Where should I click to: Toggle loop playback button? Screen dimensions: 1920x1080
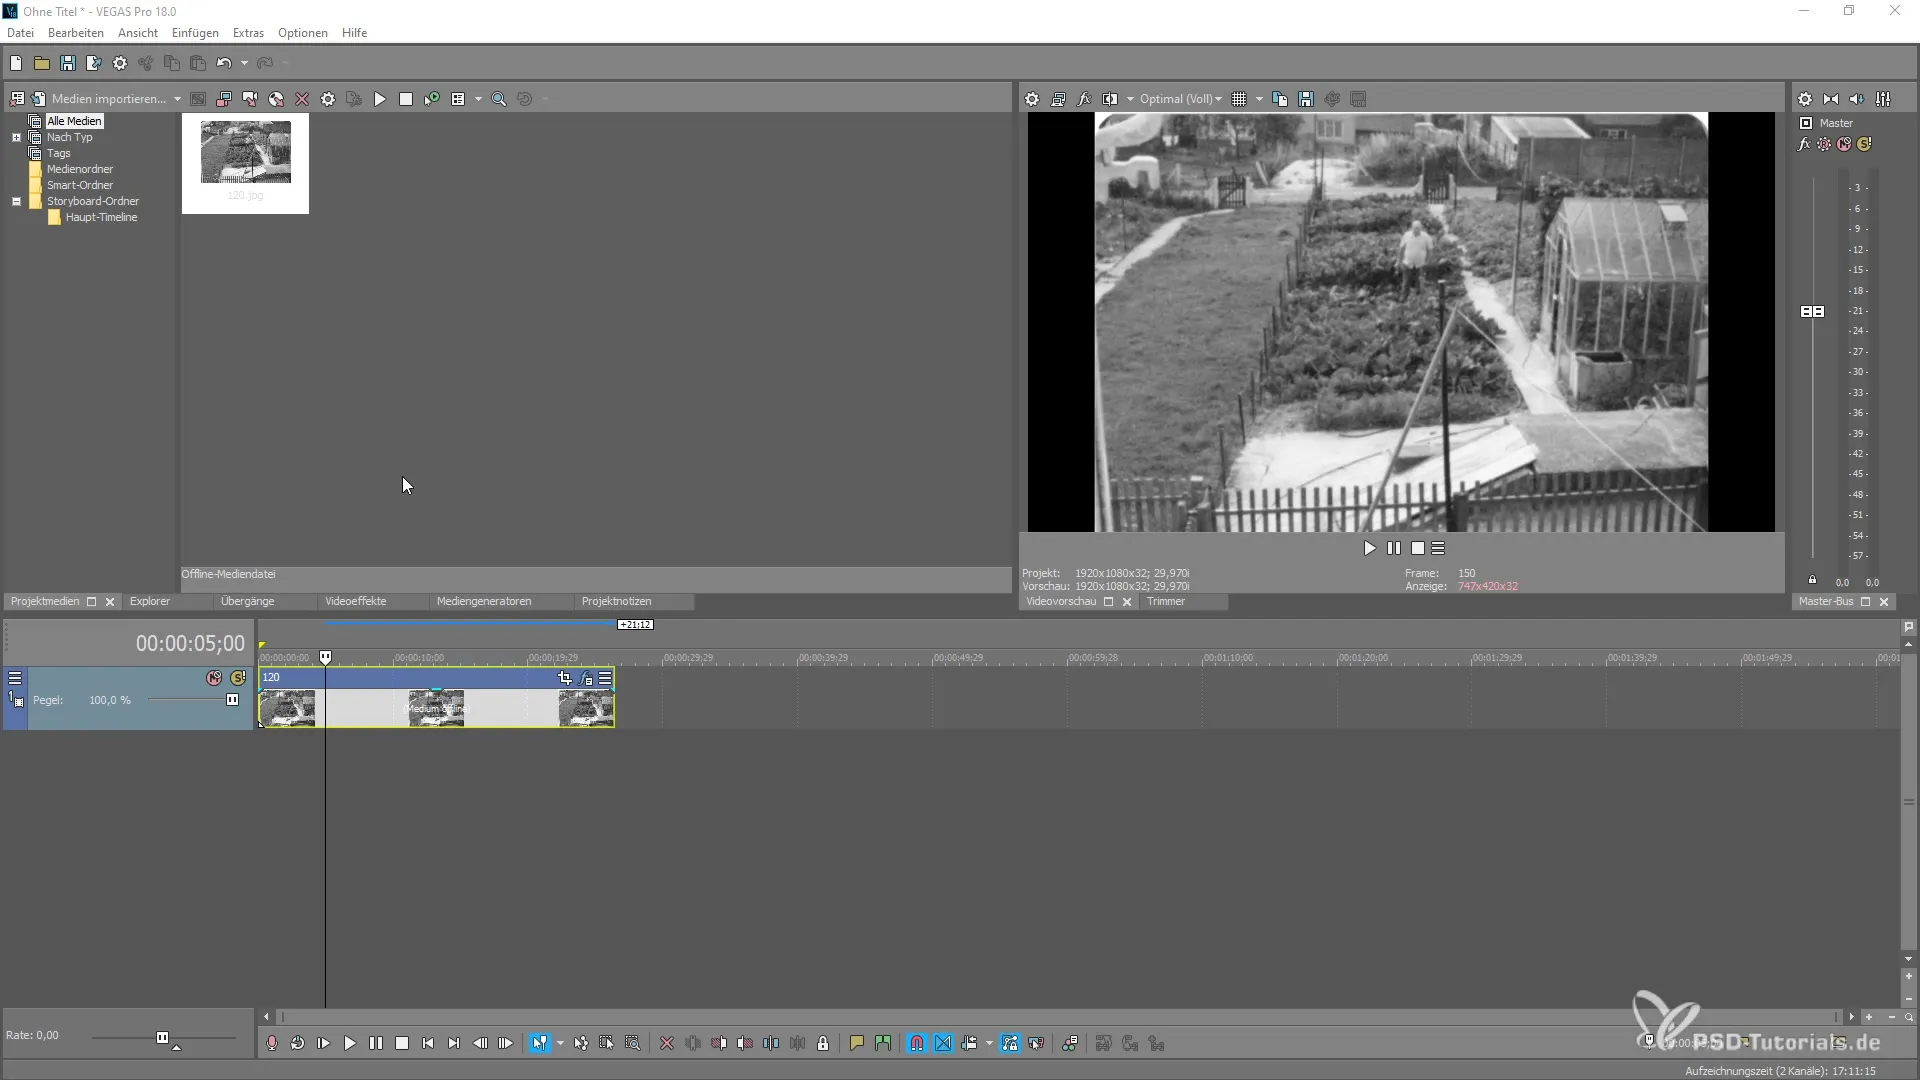point(298,1043)
